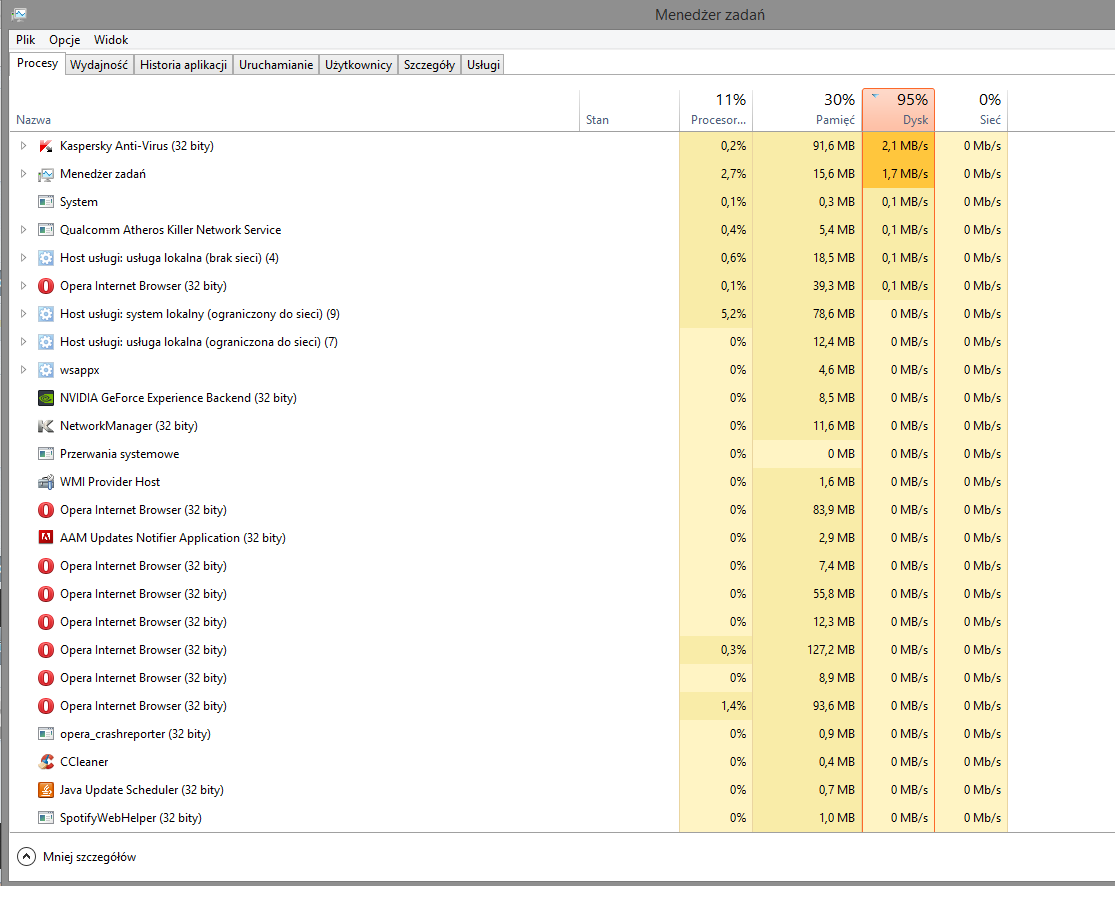Click the opera_crashreporter process icon

point(46,734)
